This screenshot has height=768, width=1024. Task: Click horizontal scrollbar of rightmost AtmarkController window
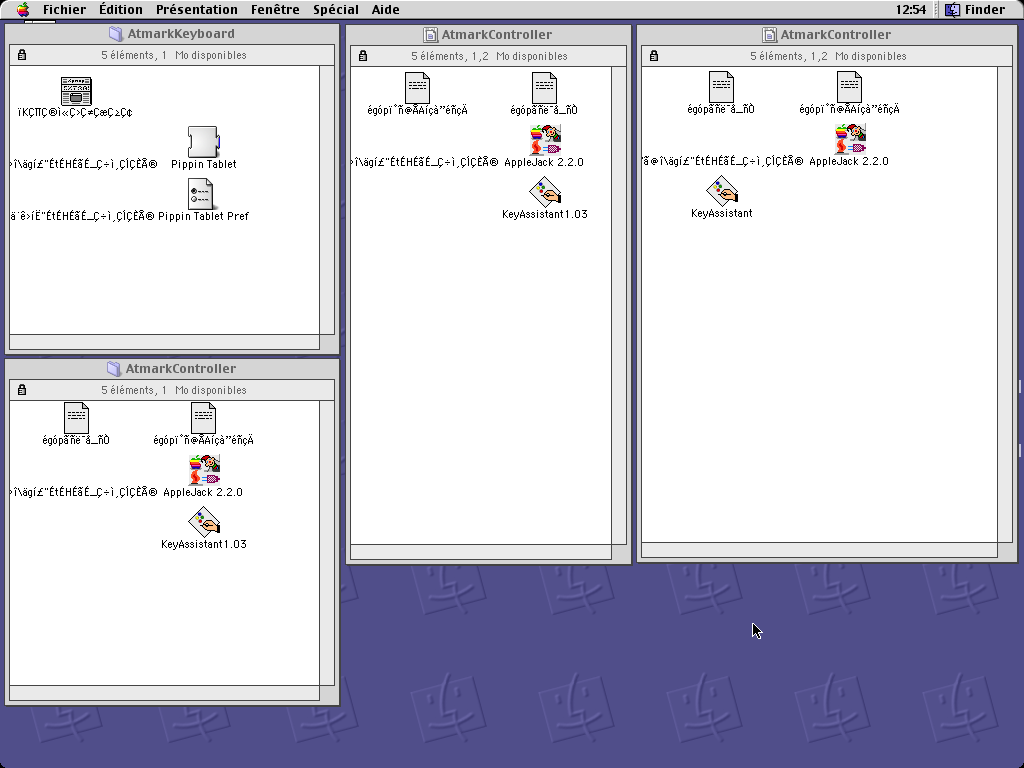pyautogui.click(x=820, y=550)
